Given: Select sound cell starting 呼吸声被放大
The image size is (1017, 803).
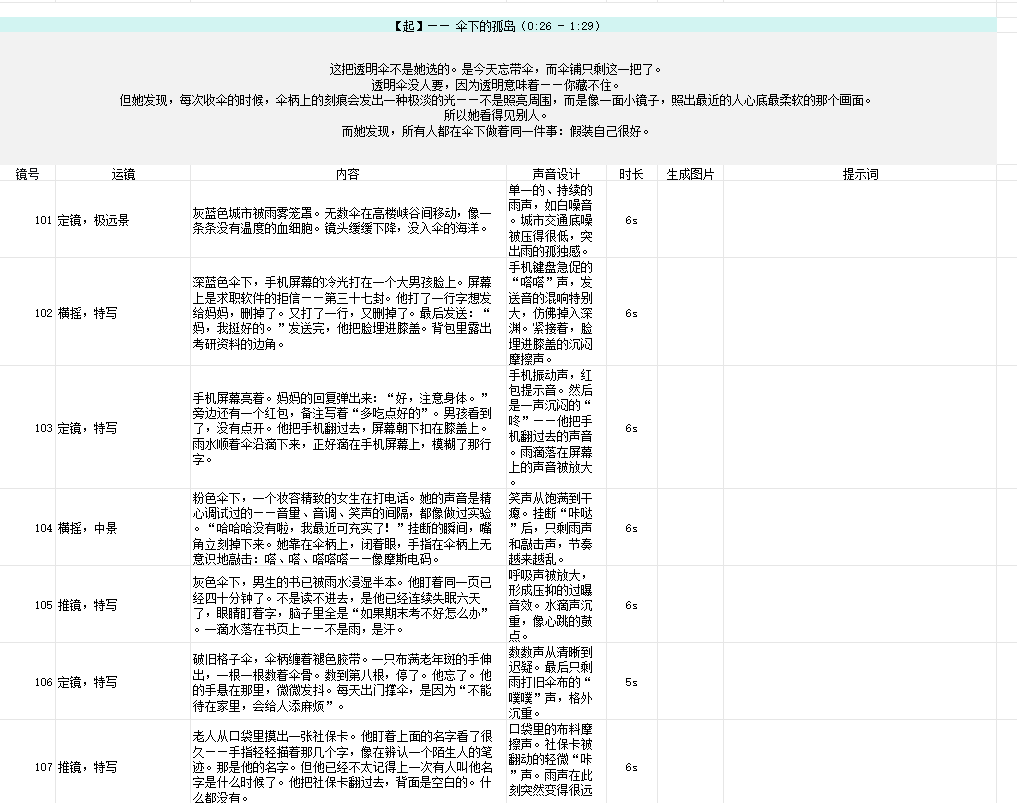Looking at the screenshot, I should coord(556,605).
